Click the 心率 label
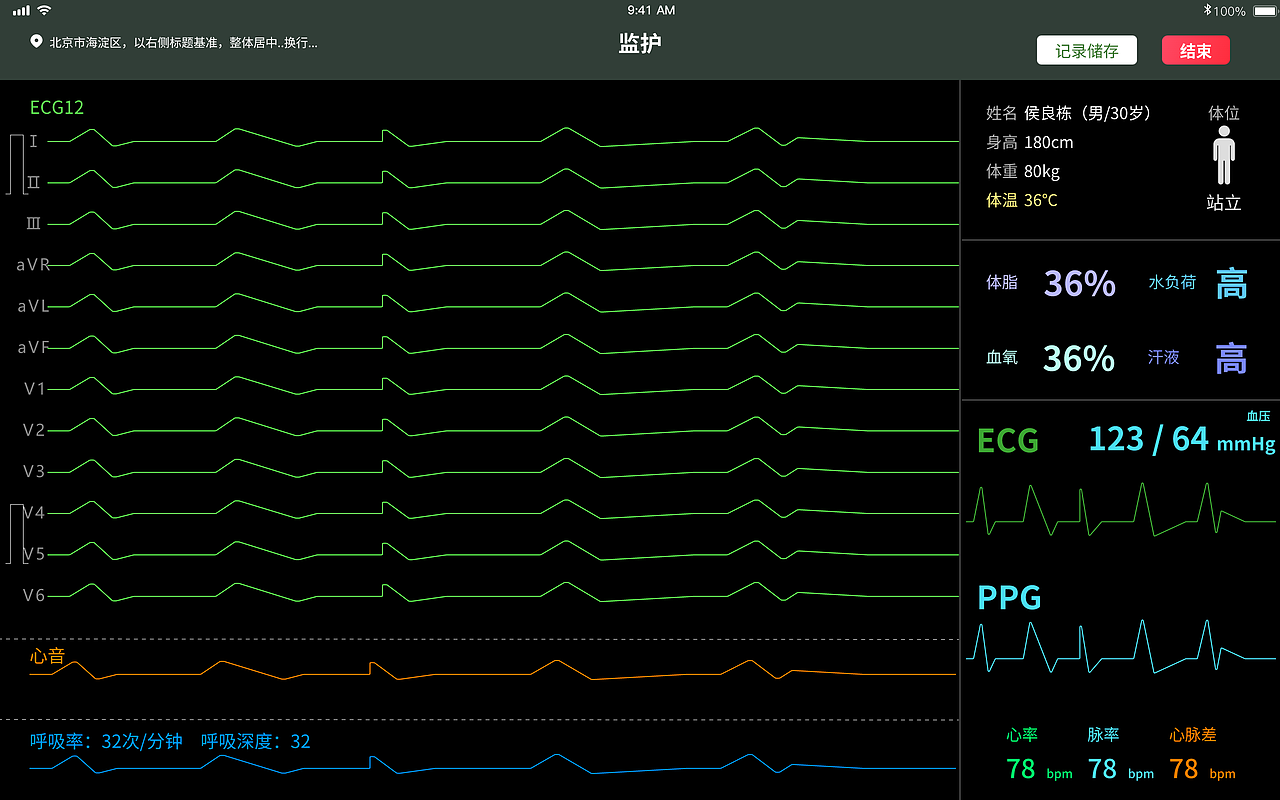 click(1022, 735)
